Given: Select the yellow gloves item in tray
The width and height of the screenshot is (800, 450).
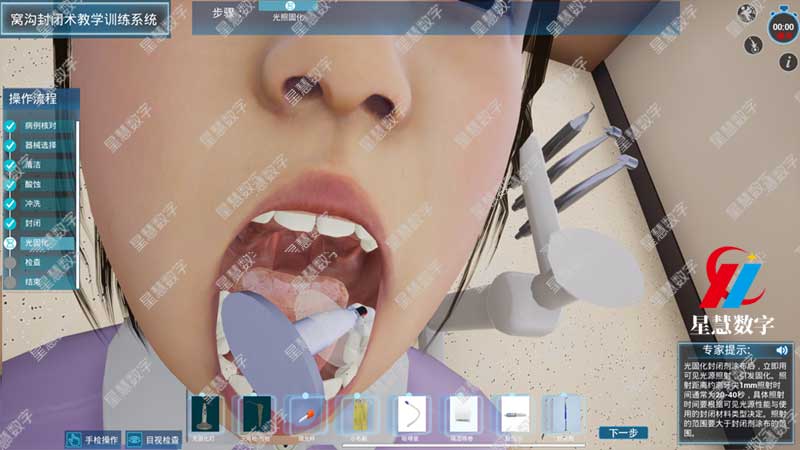Looking at the screenshot, I should [x=358, y=414].
